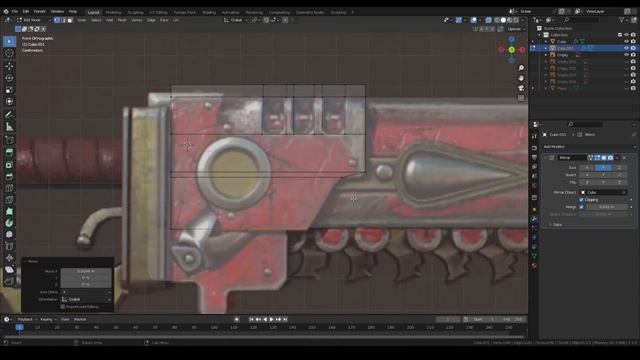Click the Move X value field
The image size is (640, 360).
point(86,271)
